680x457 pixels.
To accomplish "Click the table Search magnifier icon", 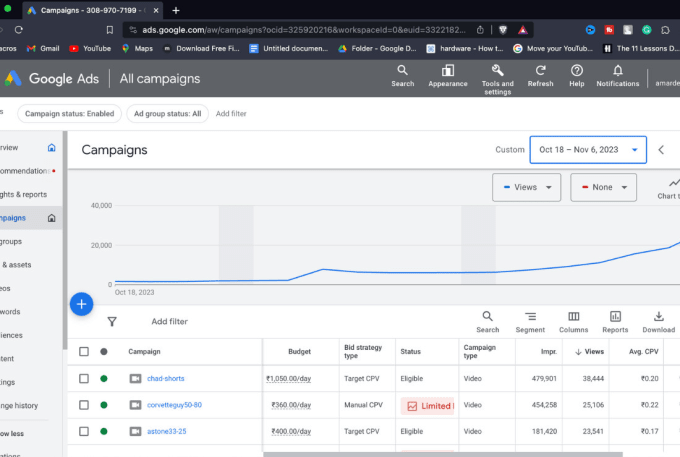I will click(x=487, y=322).
